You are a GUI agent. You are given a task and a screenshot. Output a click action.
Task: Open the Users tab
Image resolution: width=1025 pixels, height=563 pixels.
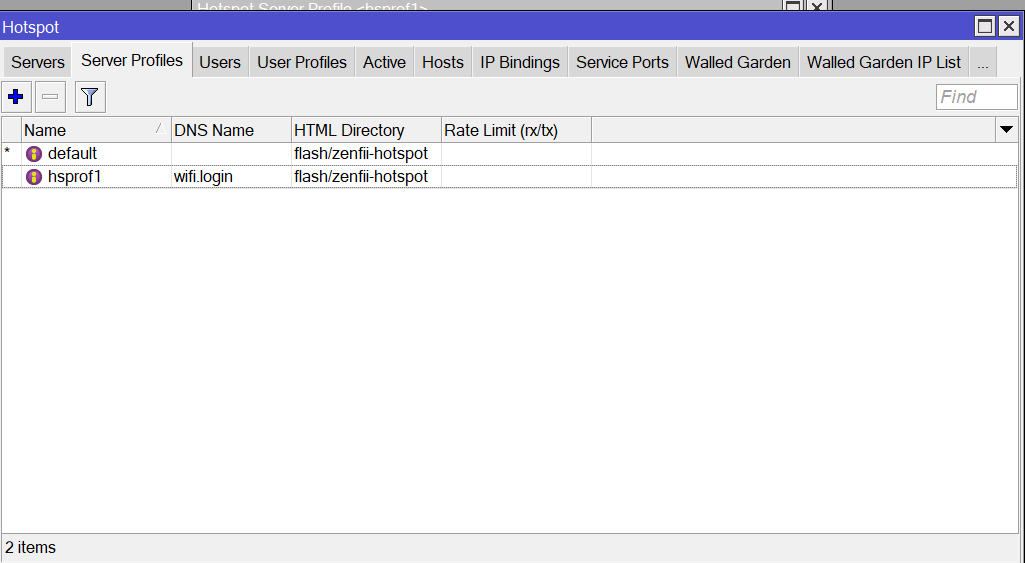[220, 62]
